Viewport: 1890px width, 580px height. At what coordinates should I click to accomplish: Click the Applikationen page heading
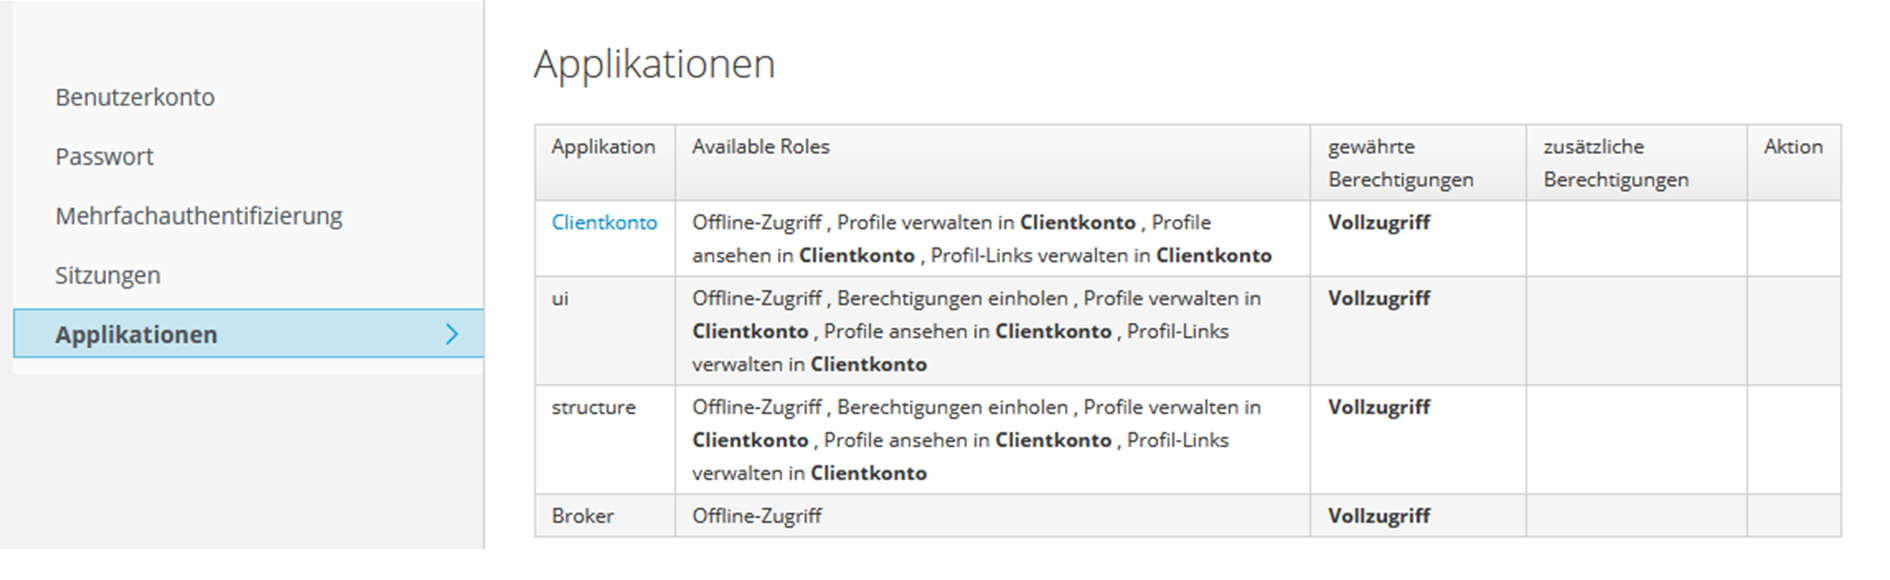tap(654, 64)
